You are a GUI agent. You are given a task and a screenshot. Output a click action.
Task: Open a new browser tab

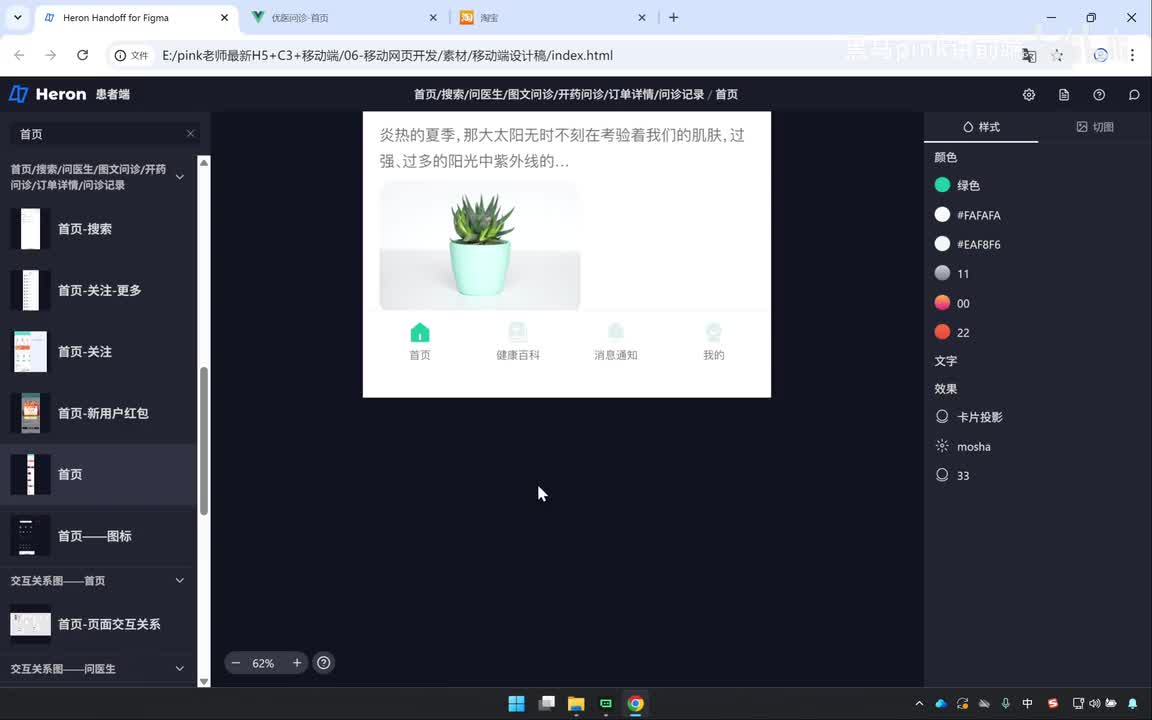point(674,18)
